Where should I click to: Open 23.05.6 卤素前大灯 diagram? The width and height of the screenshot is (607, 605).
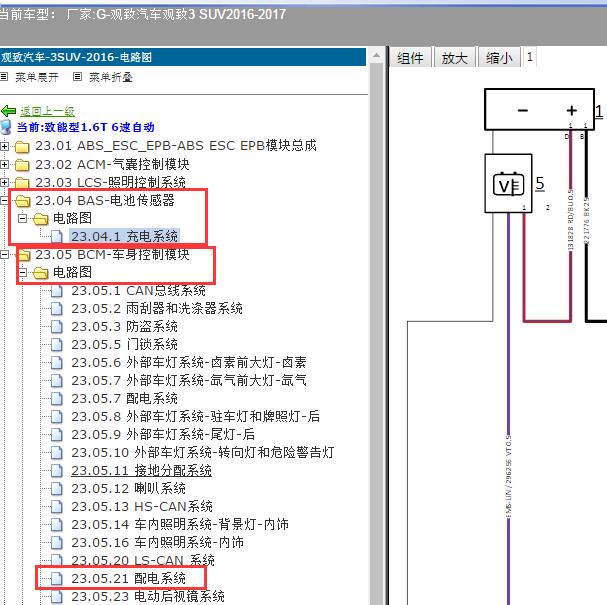tap(189, 362)
